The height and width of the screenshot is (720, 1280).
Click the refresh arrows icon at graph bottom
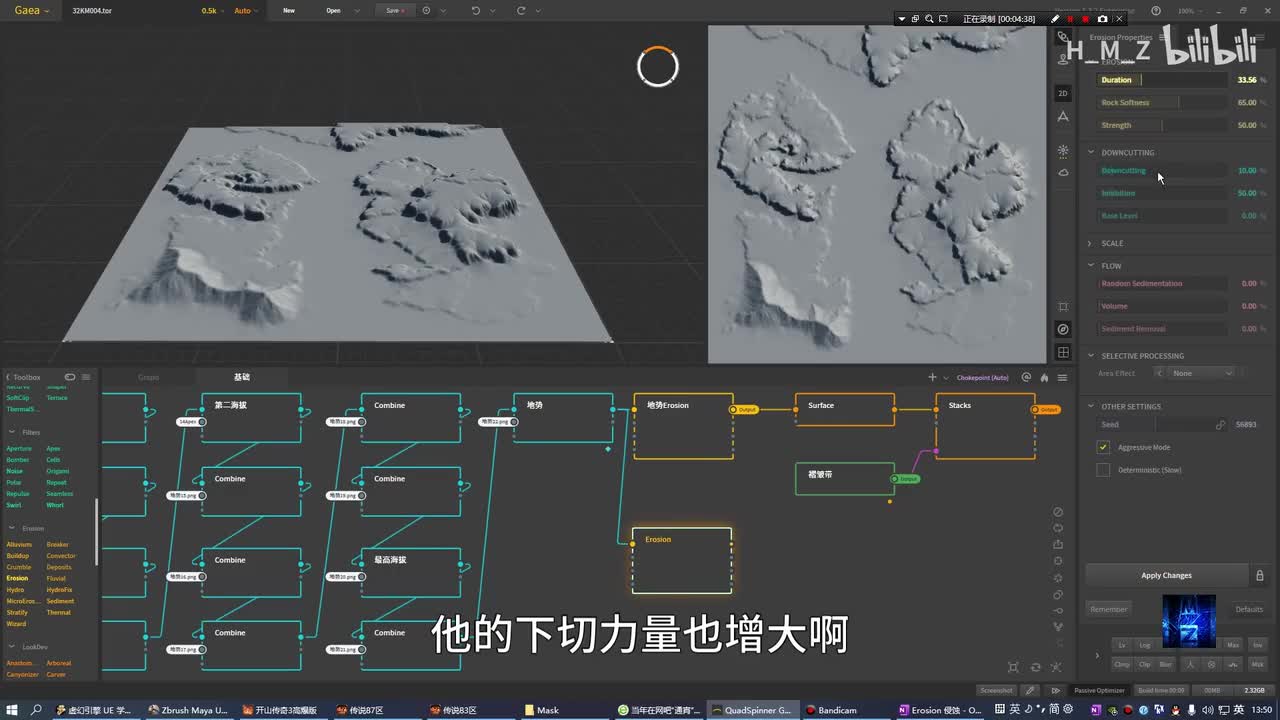point(1036,667)
